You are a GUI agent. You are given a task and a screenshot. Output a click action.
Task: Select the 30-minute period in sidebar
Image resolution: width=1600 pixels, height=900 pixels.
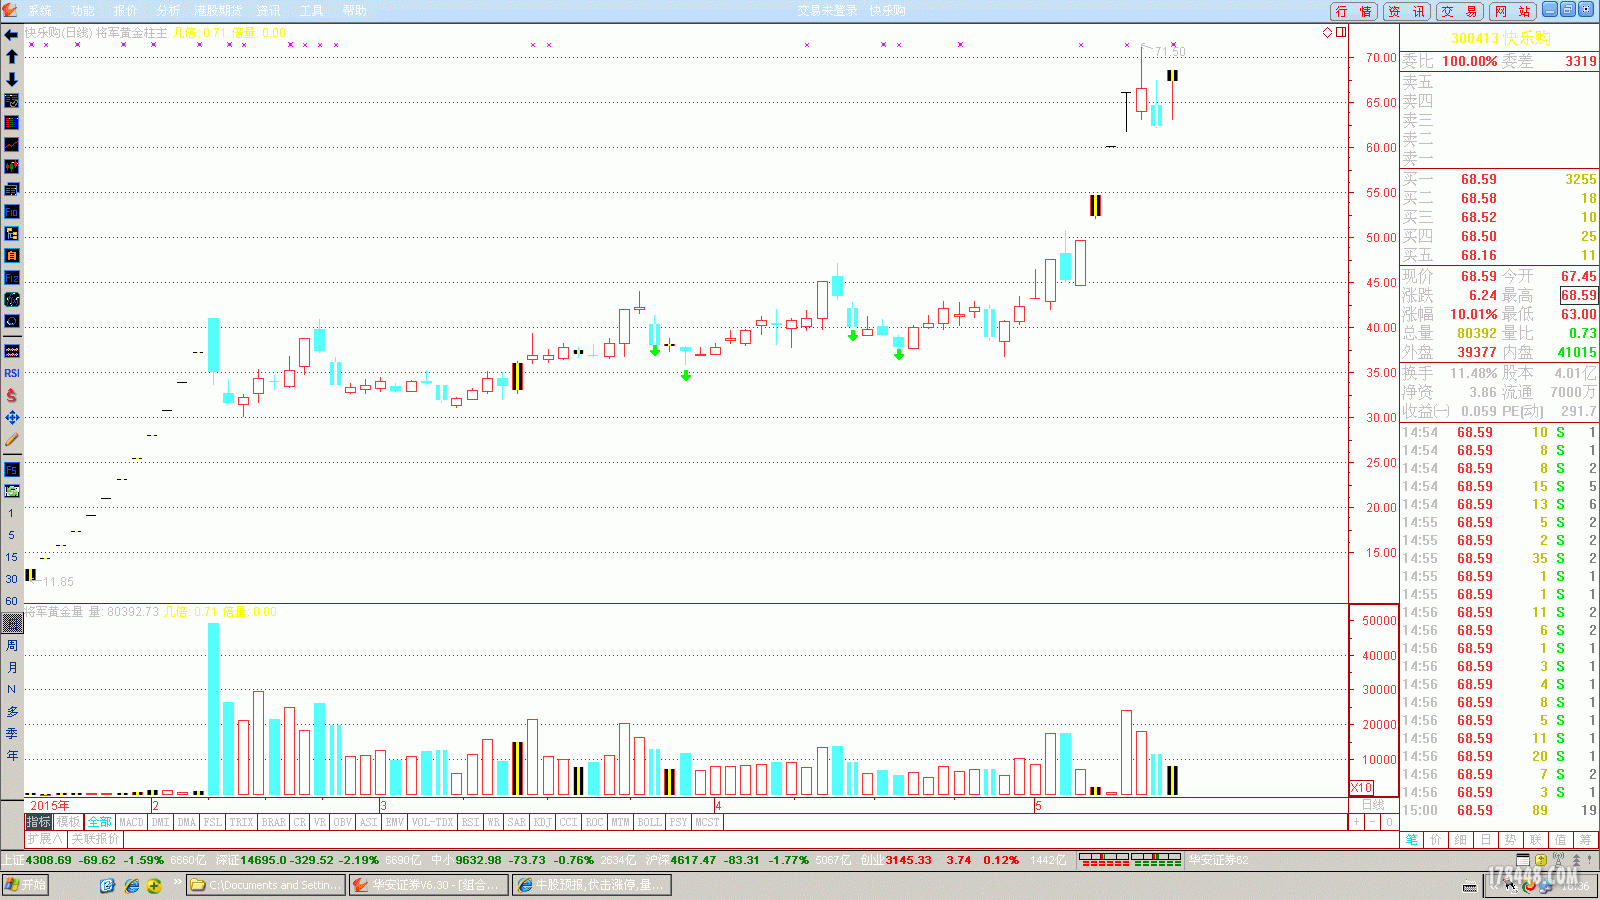pyautogui.click(x=11, y=579)
